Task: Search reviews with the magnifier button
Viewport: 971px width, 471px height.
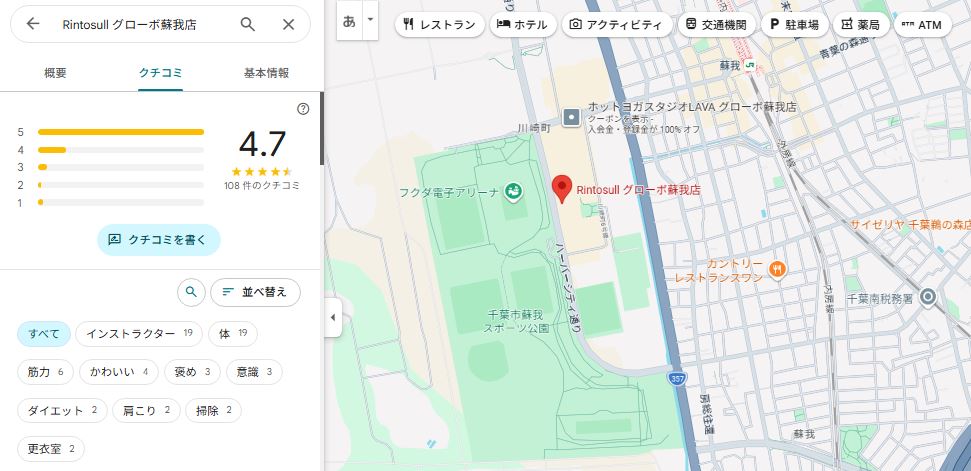Action: 190,292
